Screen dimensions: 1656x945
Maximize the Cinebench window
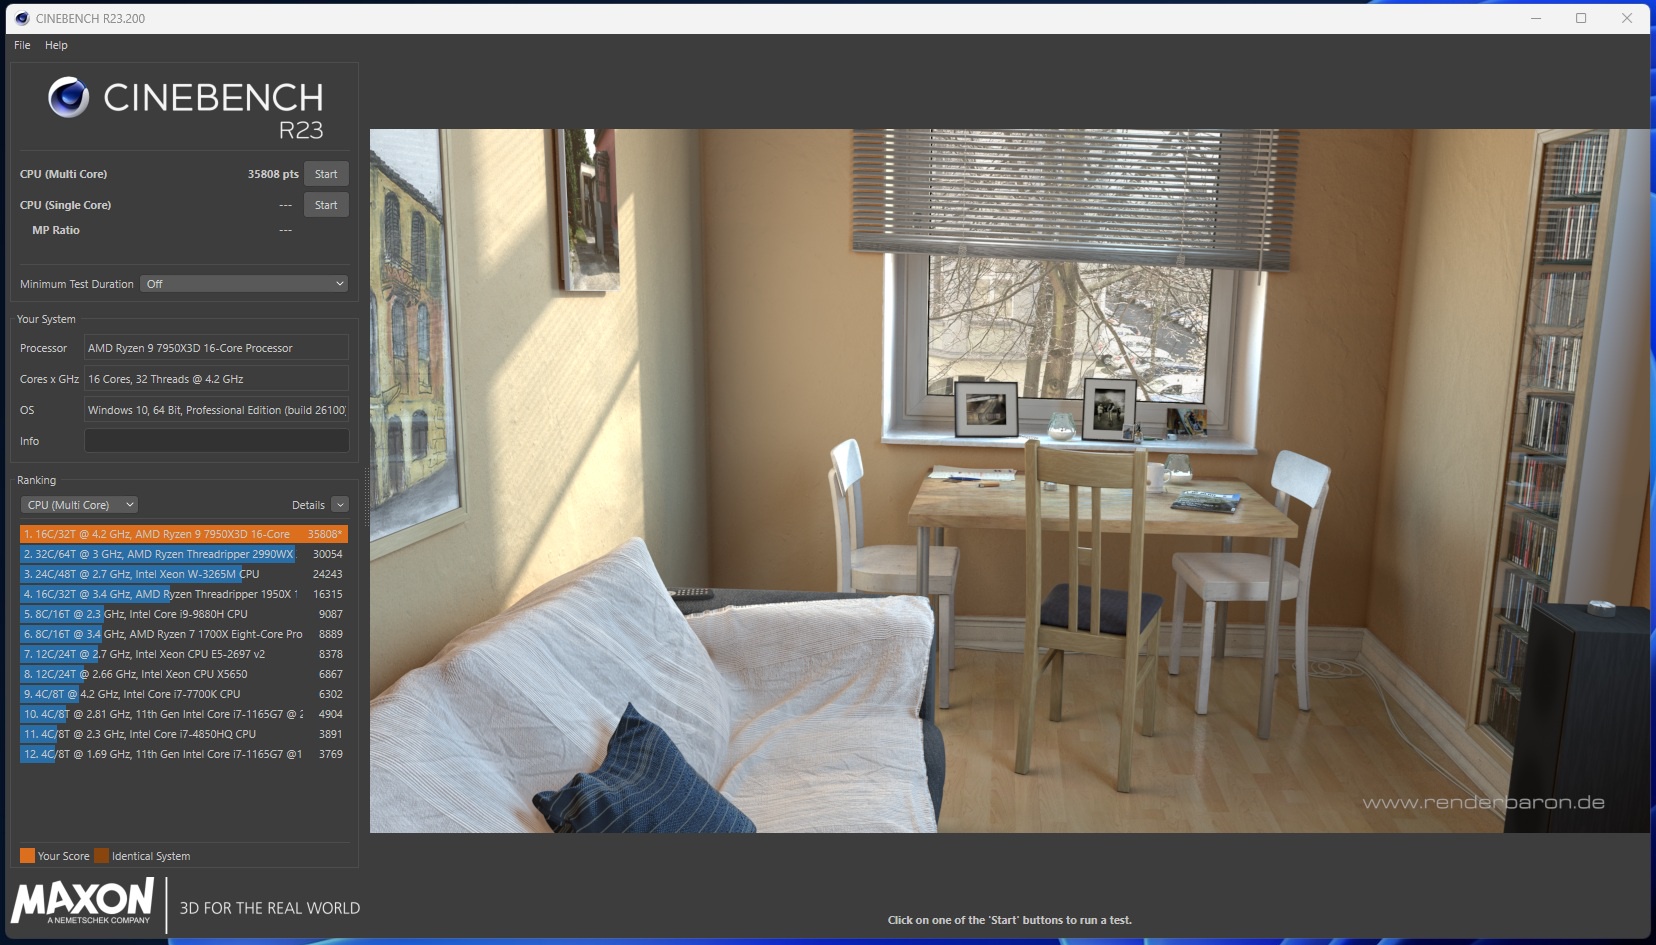[x=1581, y=18]
